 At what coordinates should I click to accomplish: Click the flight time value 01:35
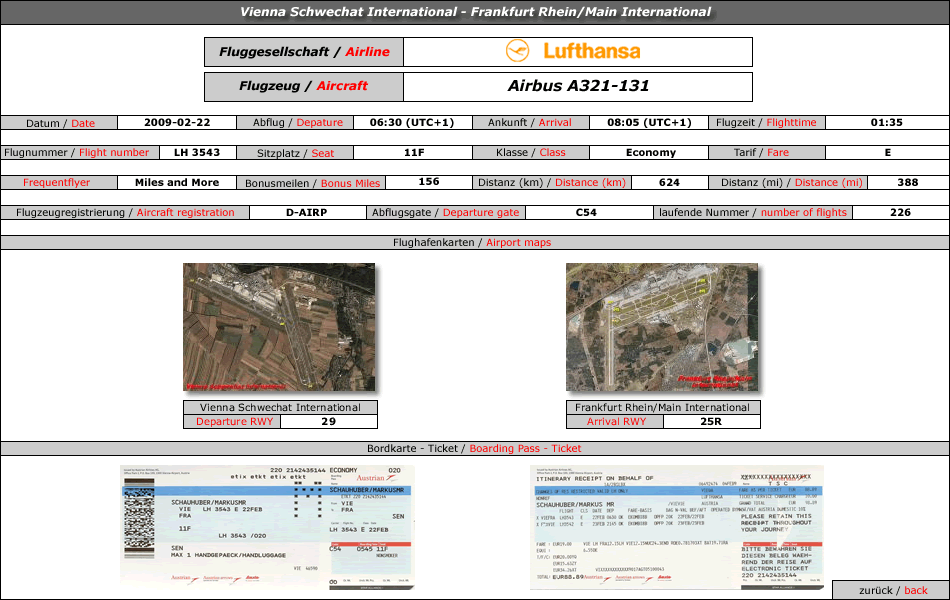887,122
